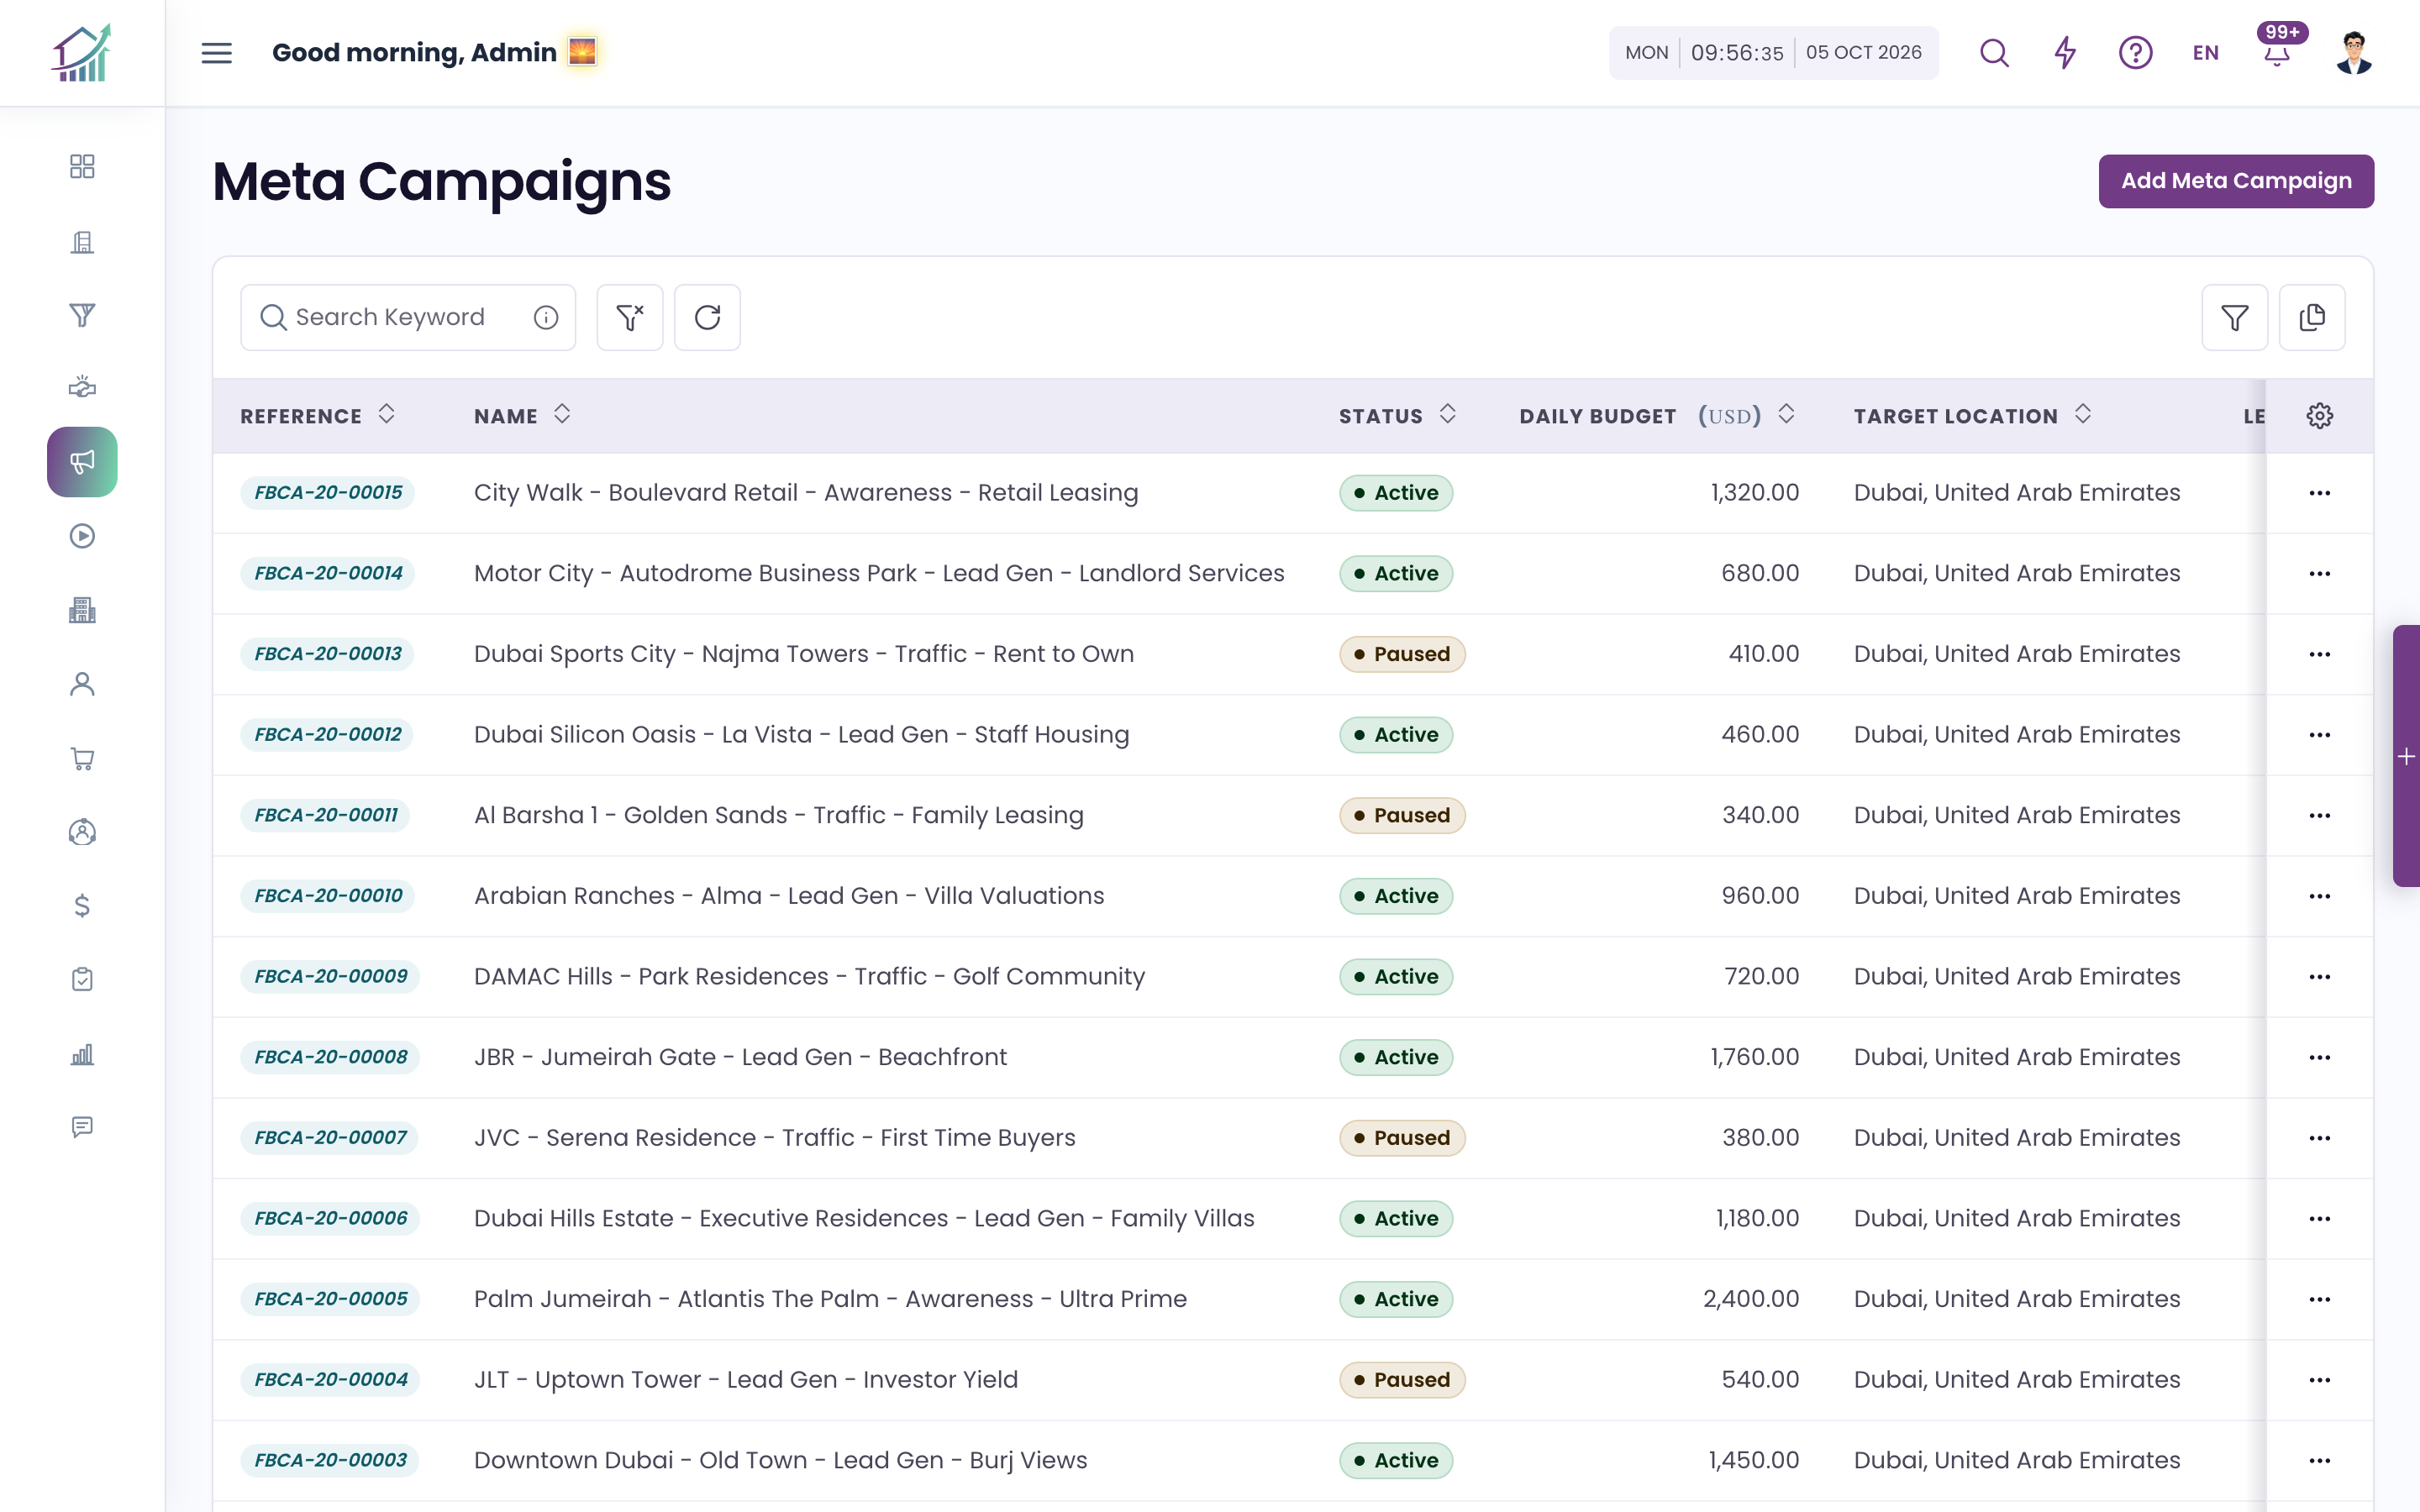The image size is (2420, 1512).
Task: Click daily budget 2,400.00
Action: pyautogui.click(x=1751, y=1299)
